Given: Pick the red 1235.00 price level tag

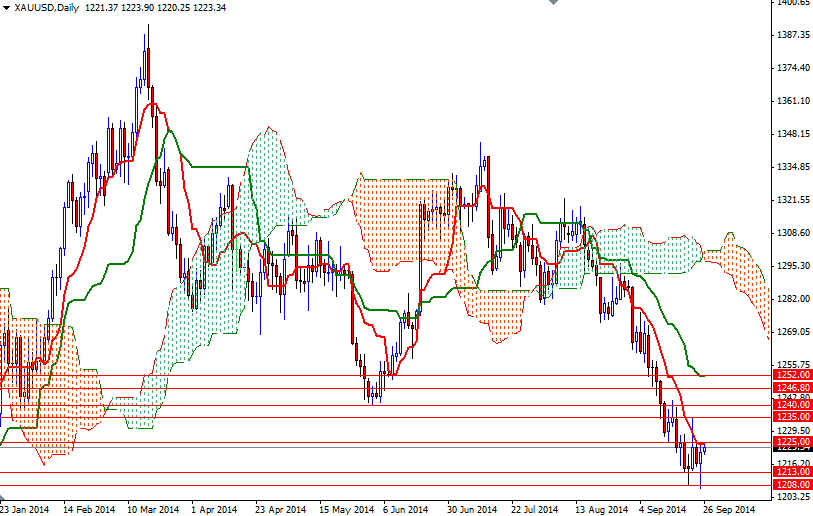Looking at the screenshot, I should click(793, 417).
